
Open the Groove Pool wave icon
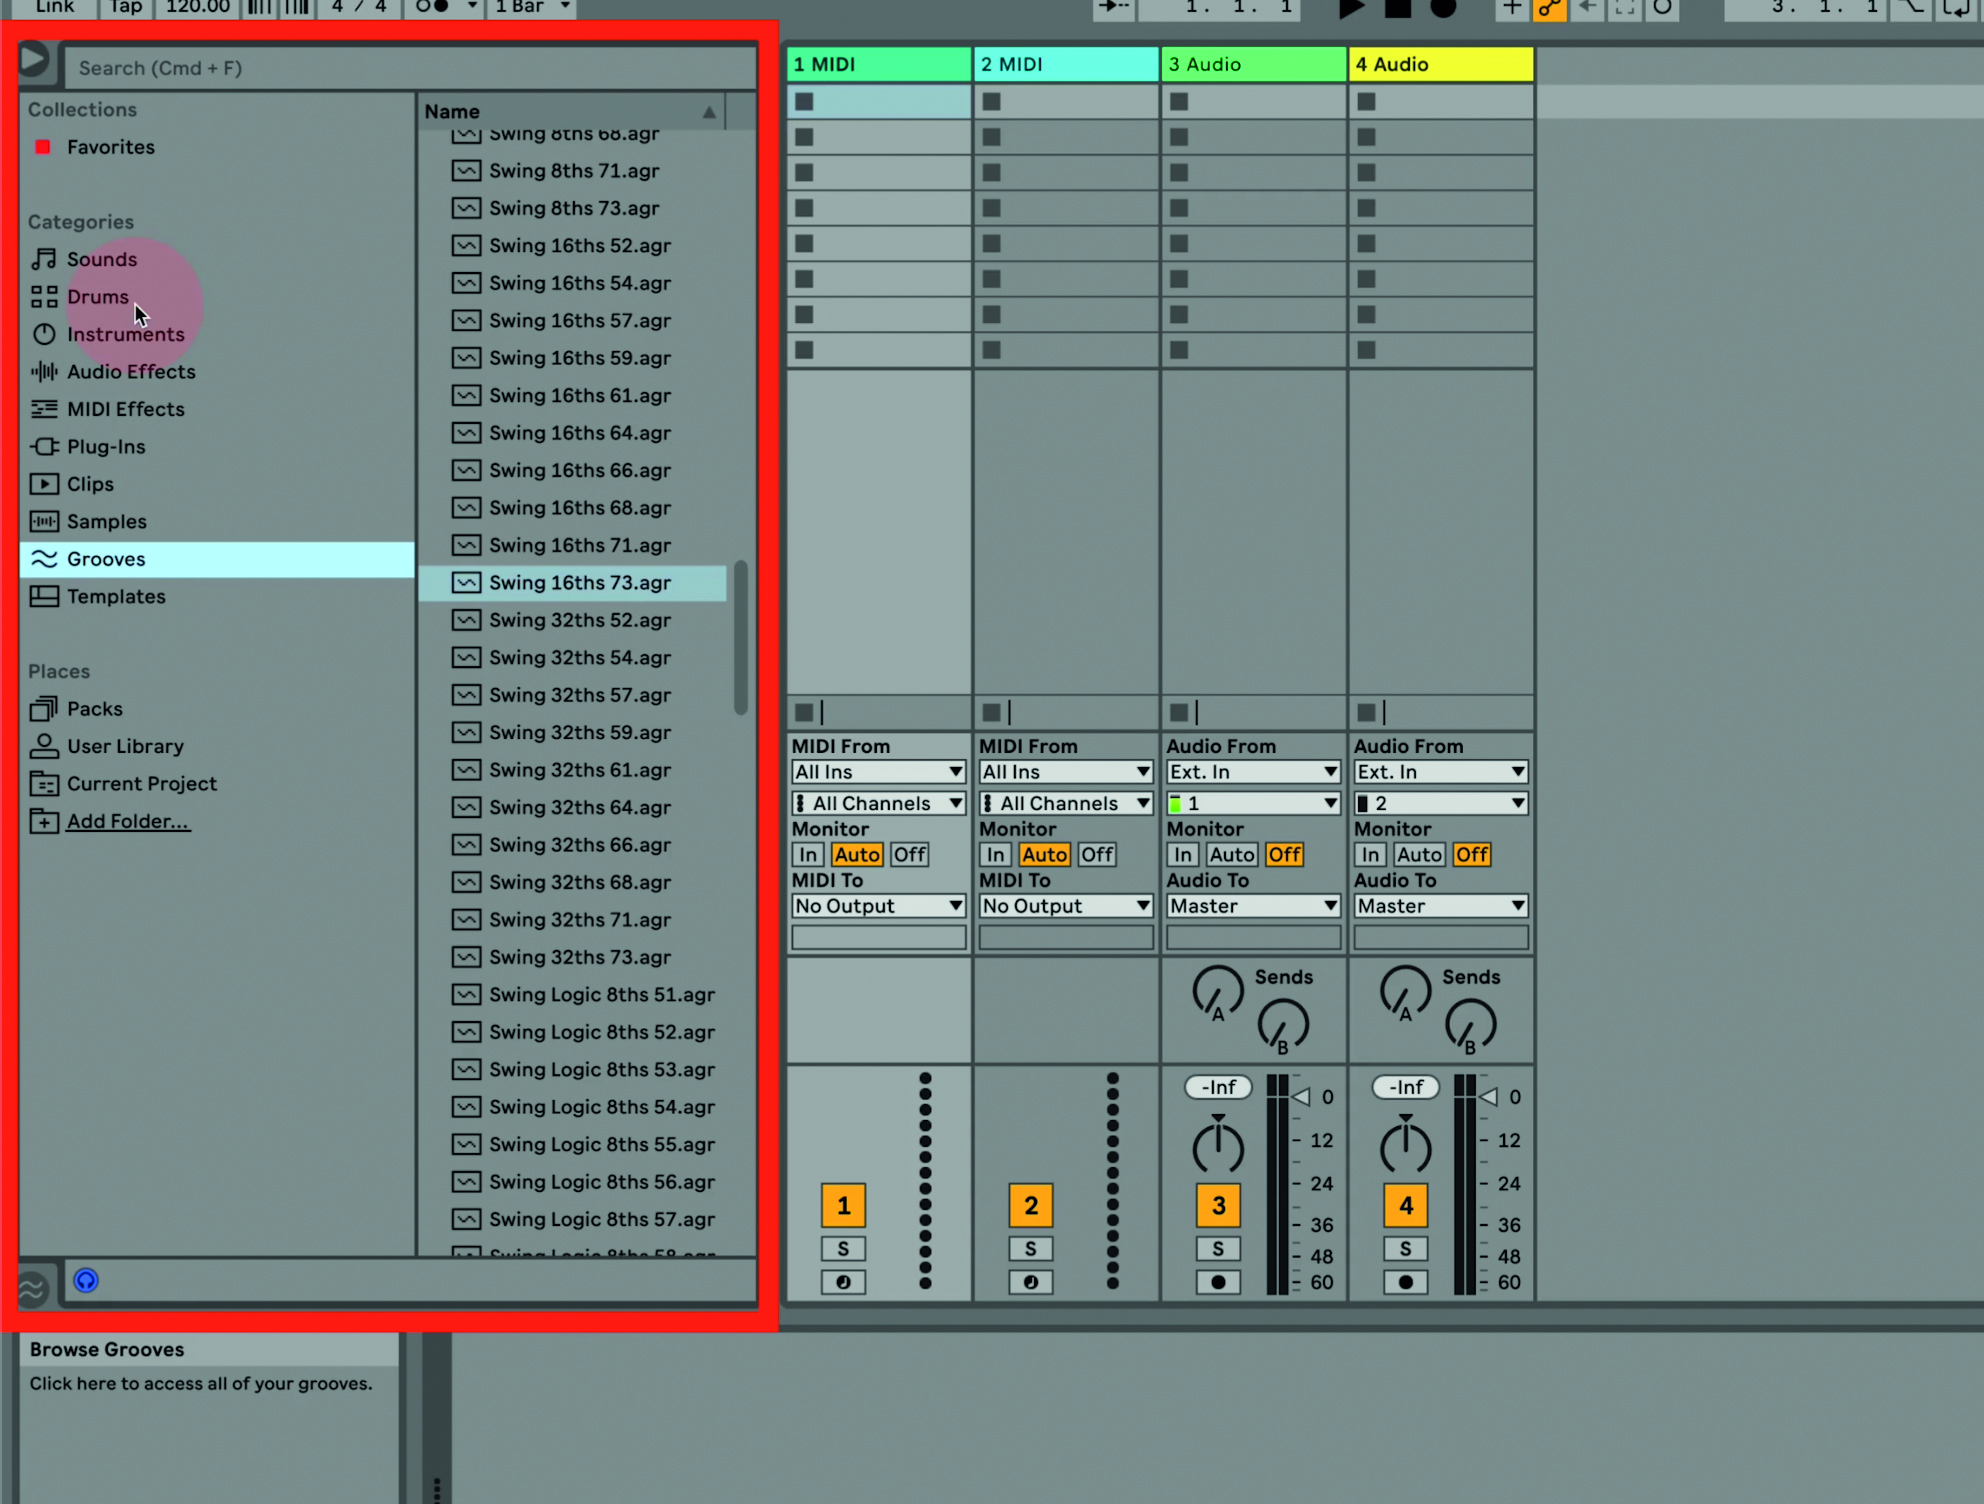32,1288
